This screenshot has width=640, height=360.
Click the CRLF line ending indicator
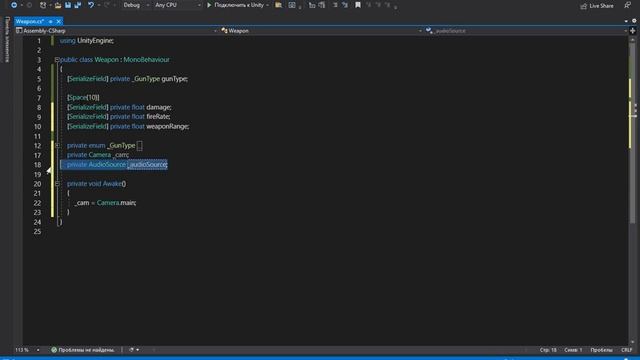pyautogui.click(x=626, y=350)
